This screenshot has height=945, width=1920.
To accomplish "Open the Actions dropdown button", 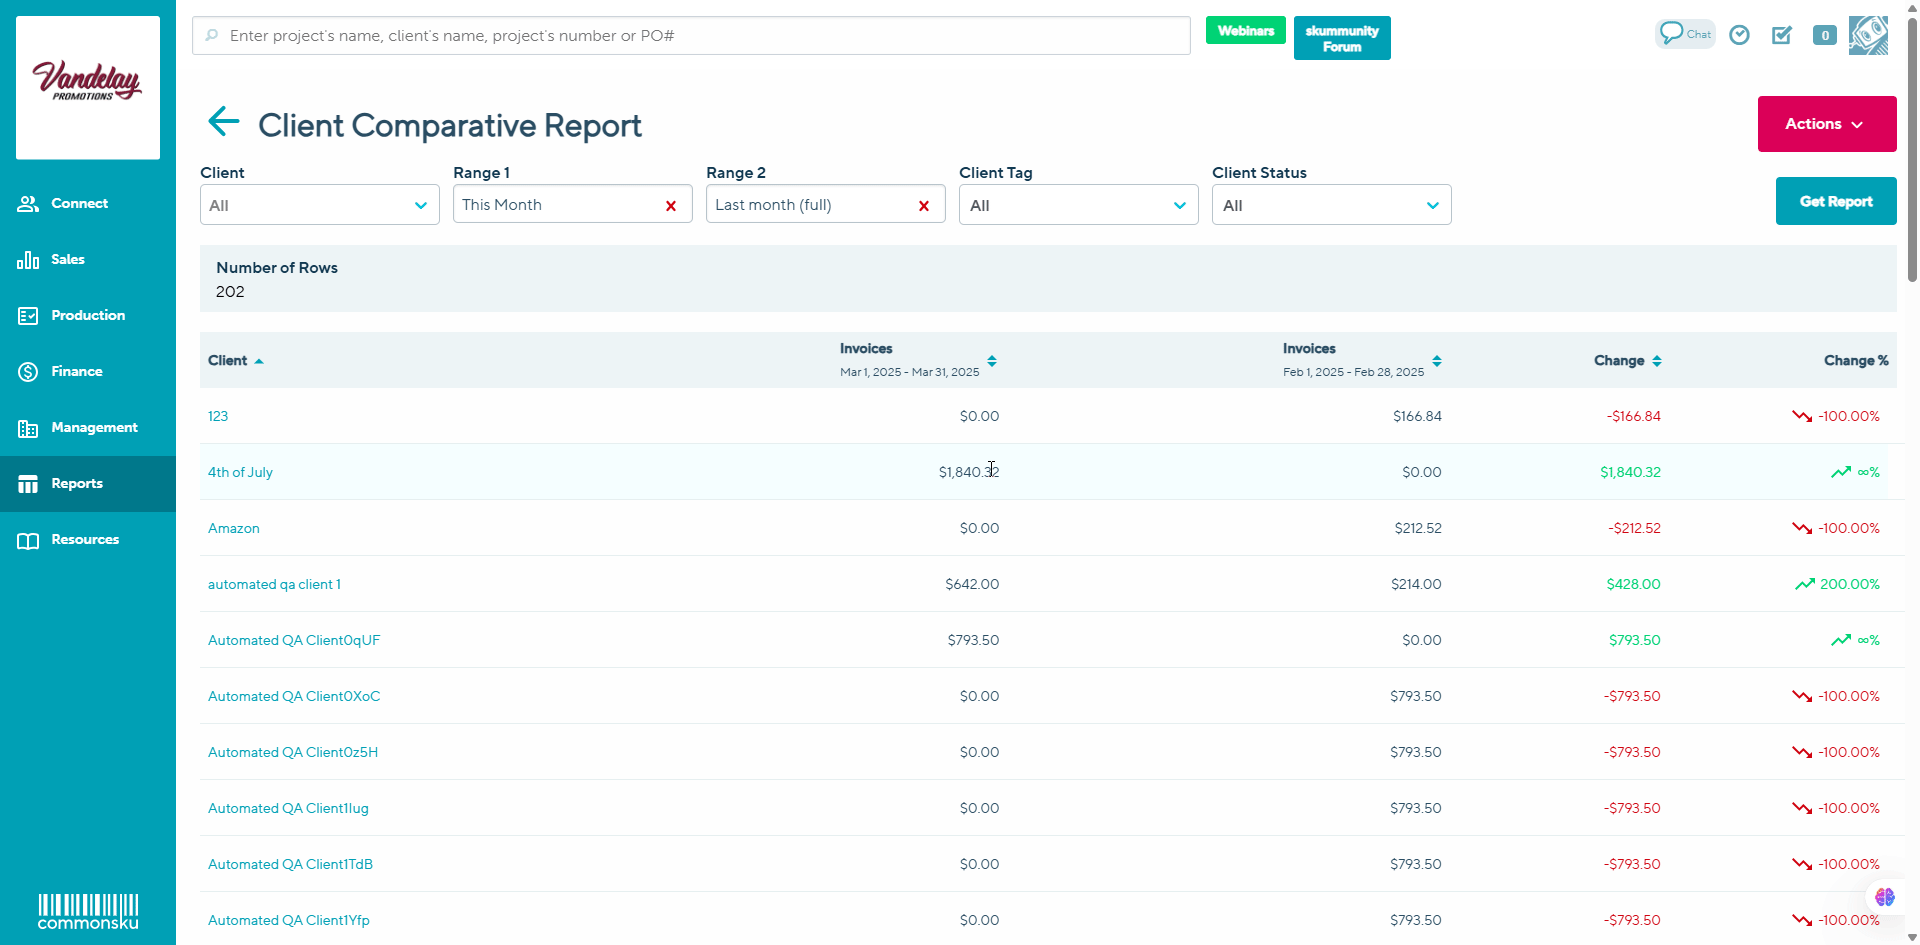I will point(1826,124).
